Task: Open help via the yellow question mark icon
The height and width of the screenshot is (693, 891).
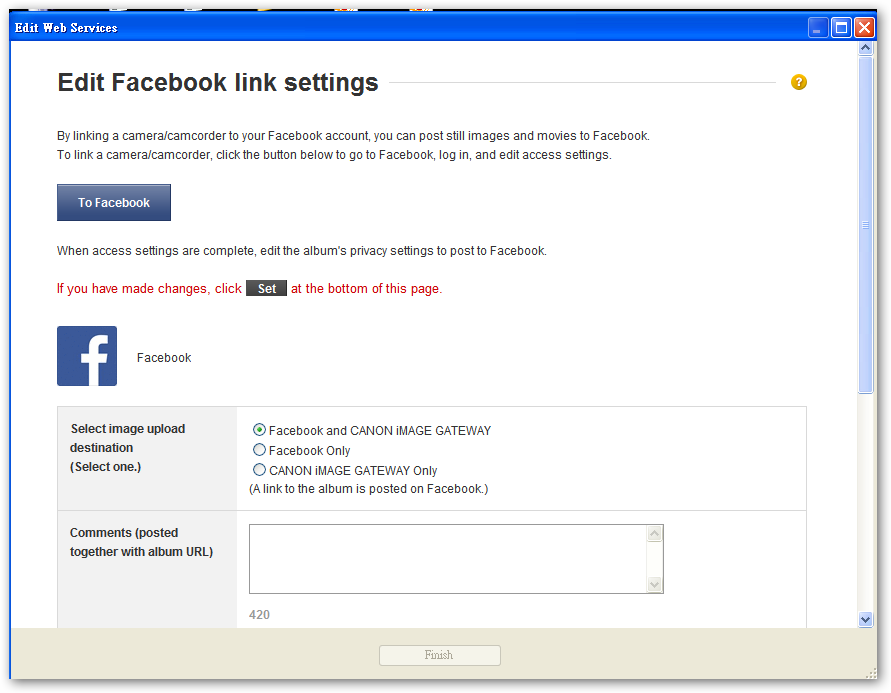Action: pyautogui.click(x=799, y=82)
